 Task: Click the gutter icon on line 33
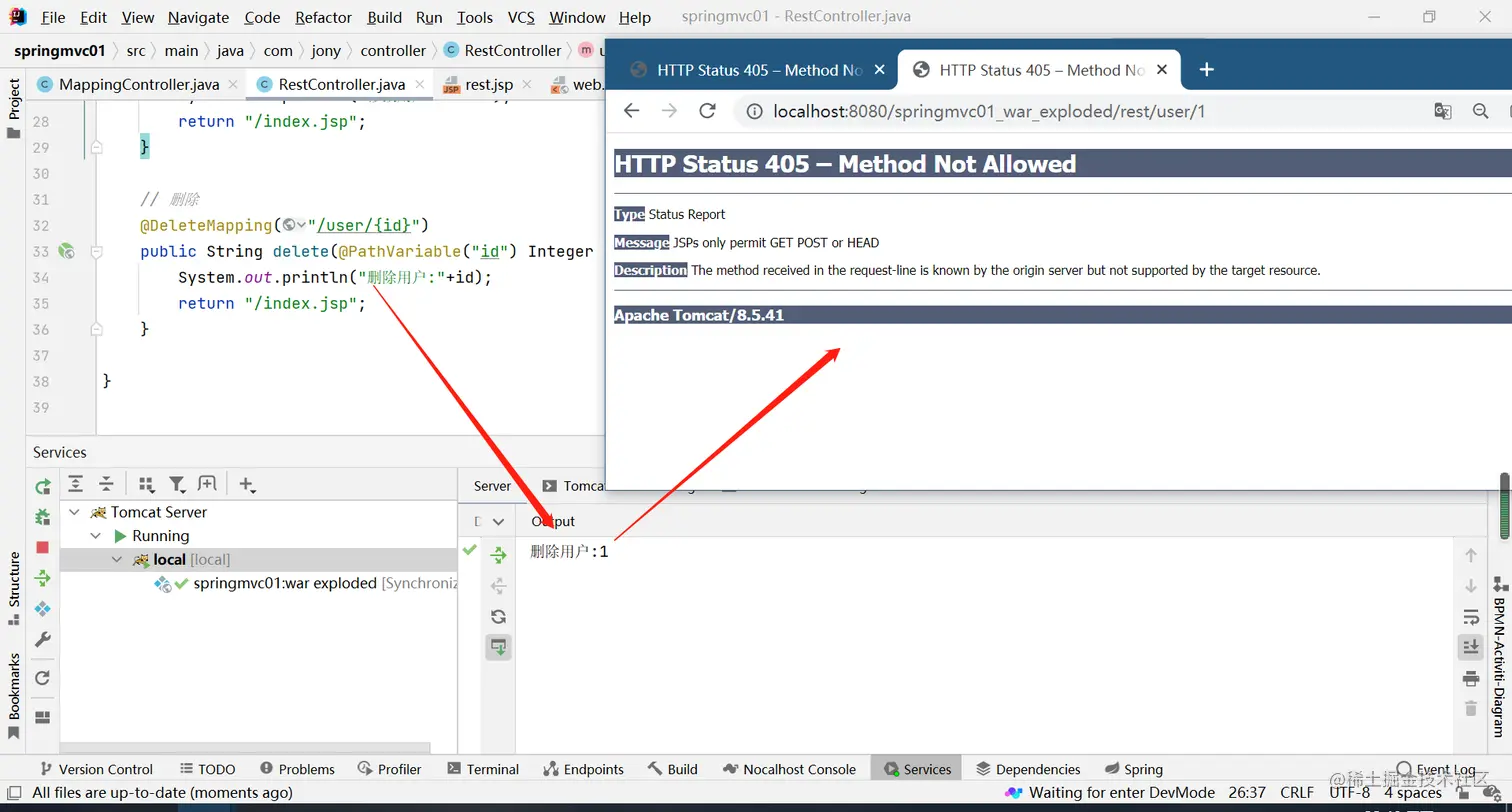66,251
